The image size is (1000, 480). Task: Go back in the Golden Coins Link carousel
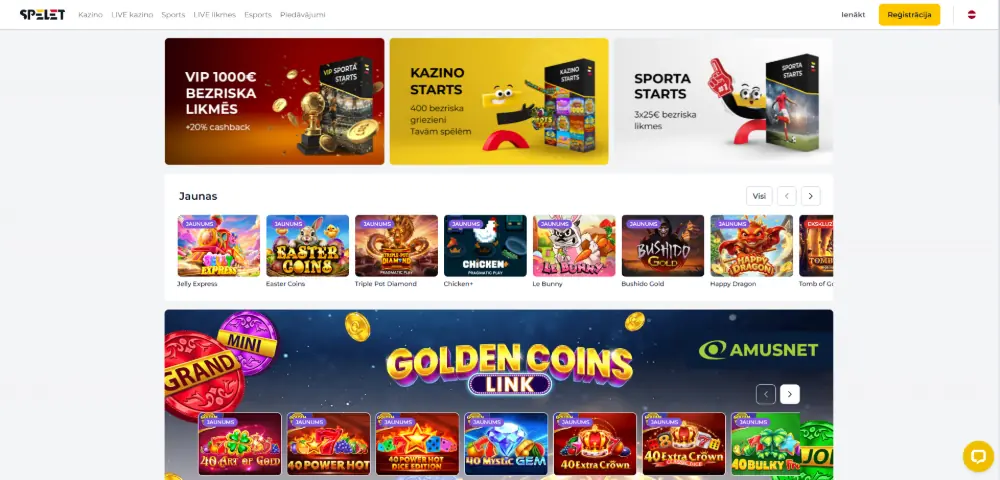[x=766, y=395]
